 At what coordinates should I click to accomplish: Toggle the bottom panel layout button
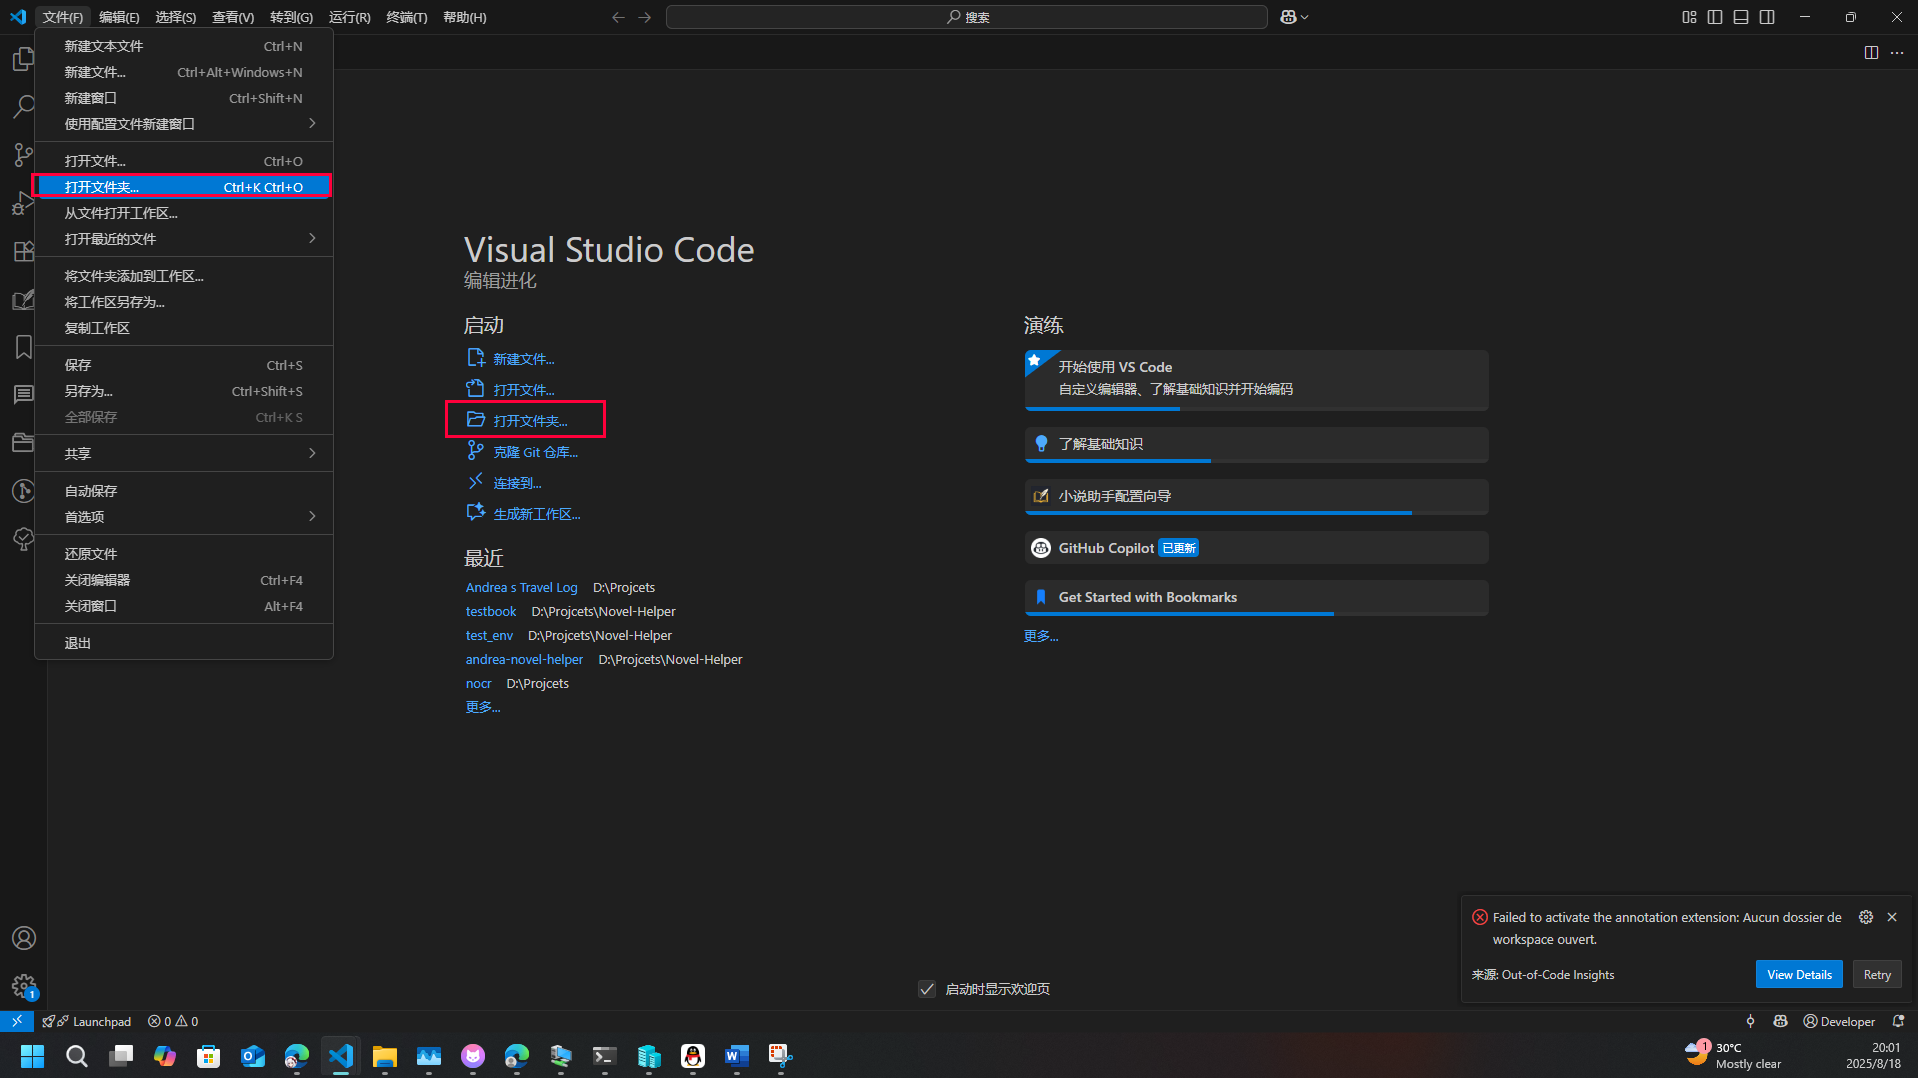[1741, 17]
